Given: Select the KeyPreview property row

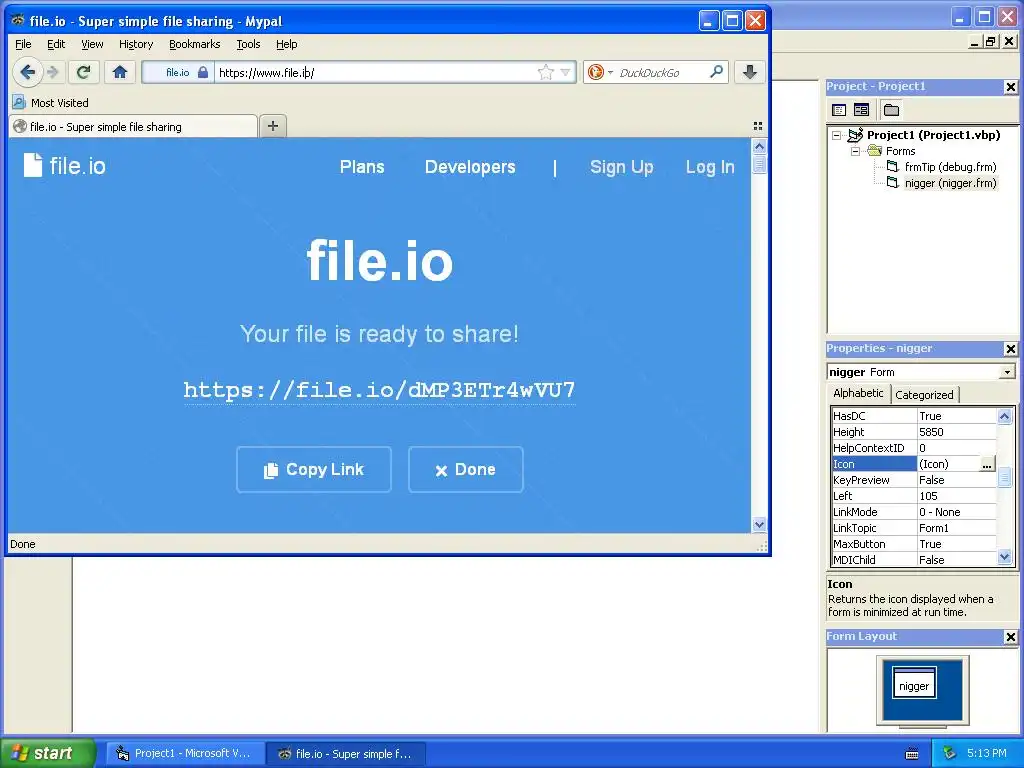Looking at the screenshot, I should point(914,480).
